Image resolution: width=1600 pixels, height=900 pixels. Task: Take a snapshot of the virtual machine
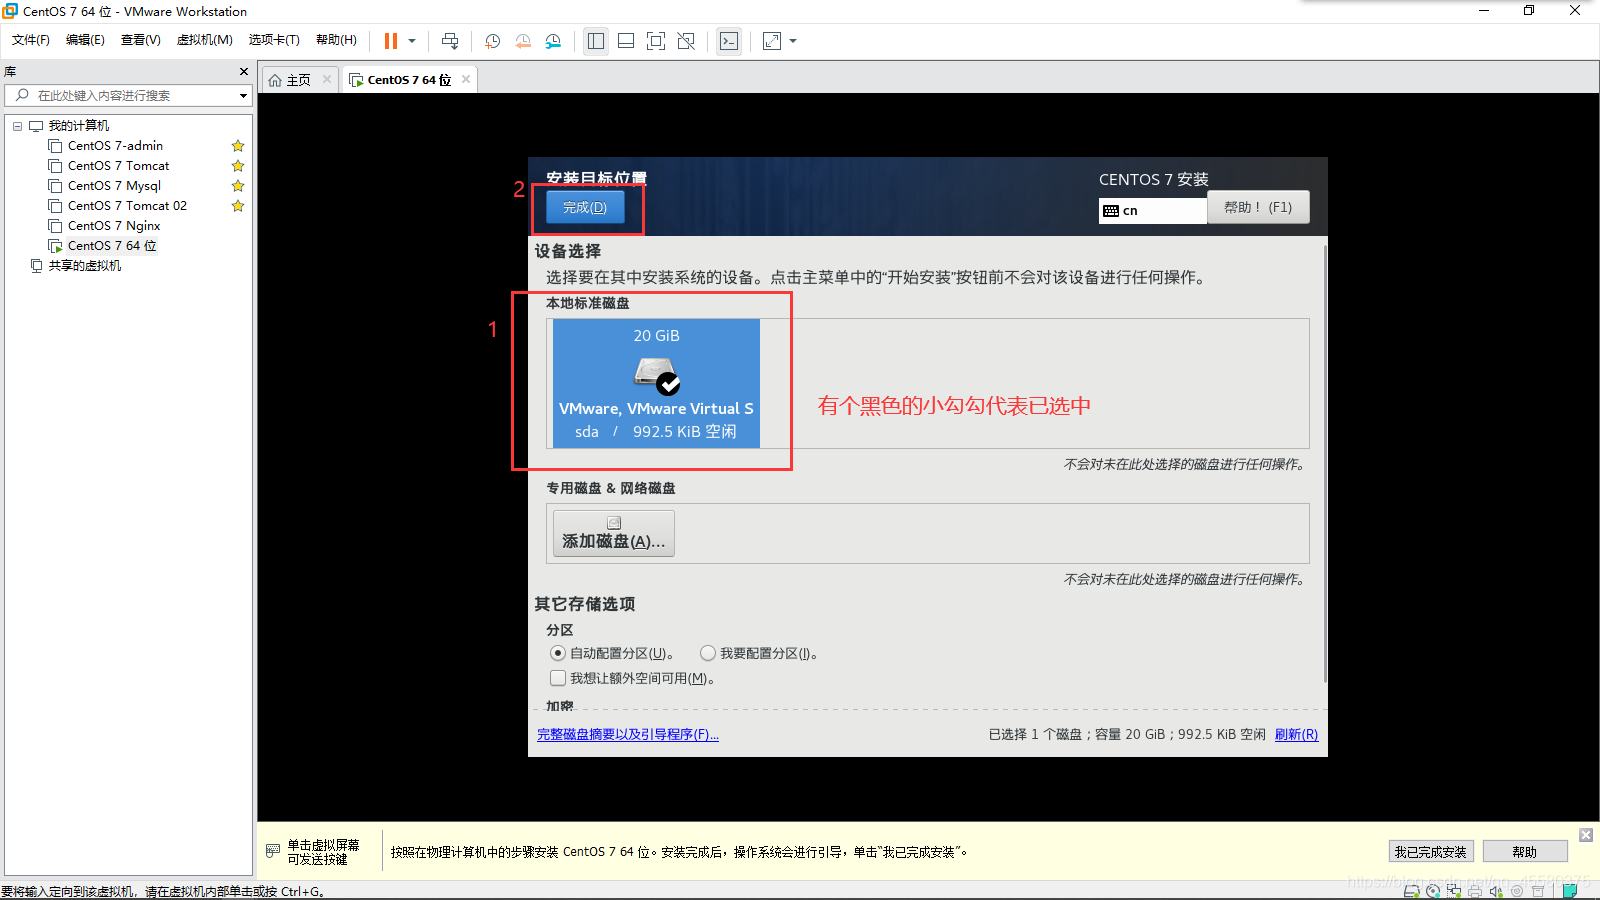point(493,41)
